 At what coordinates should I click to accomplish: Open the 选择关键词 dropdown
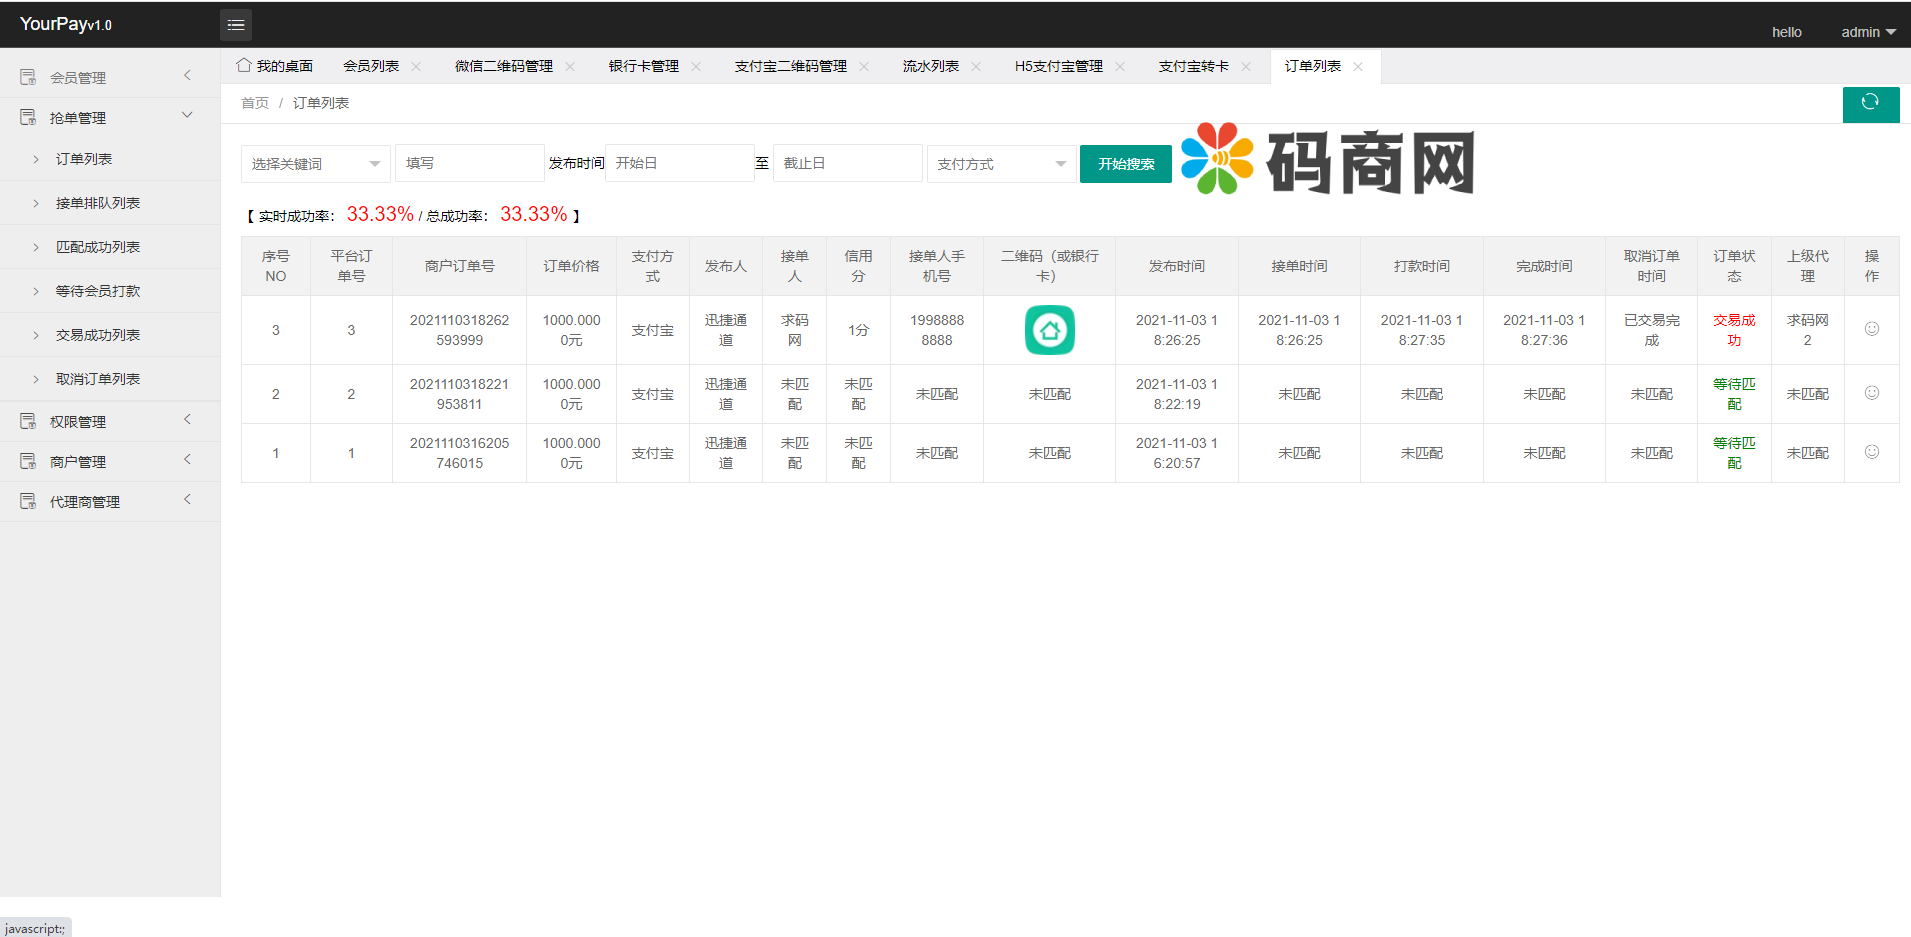[x=315, y=164]
